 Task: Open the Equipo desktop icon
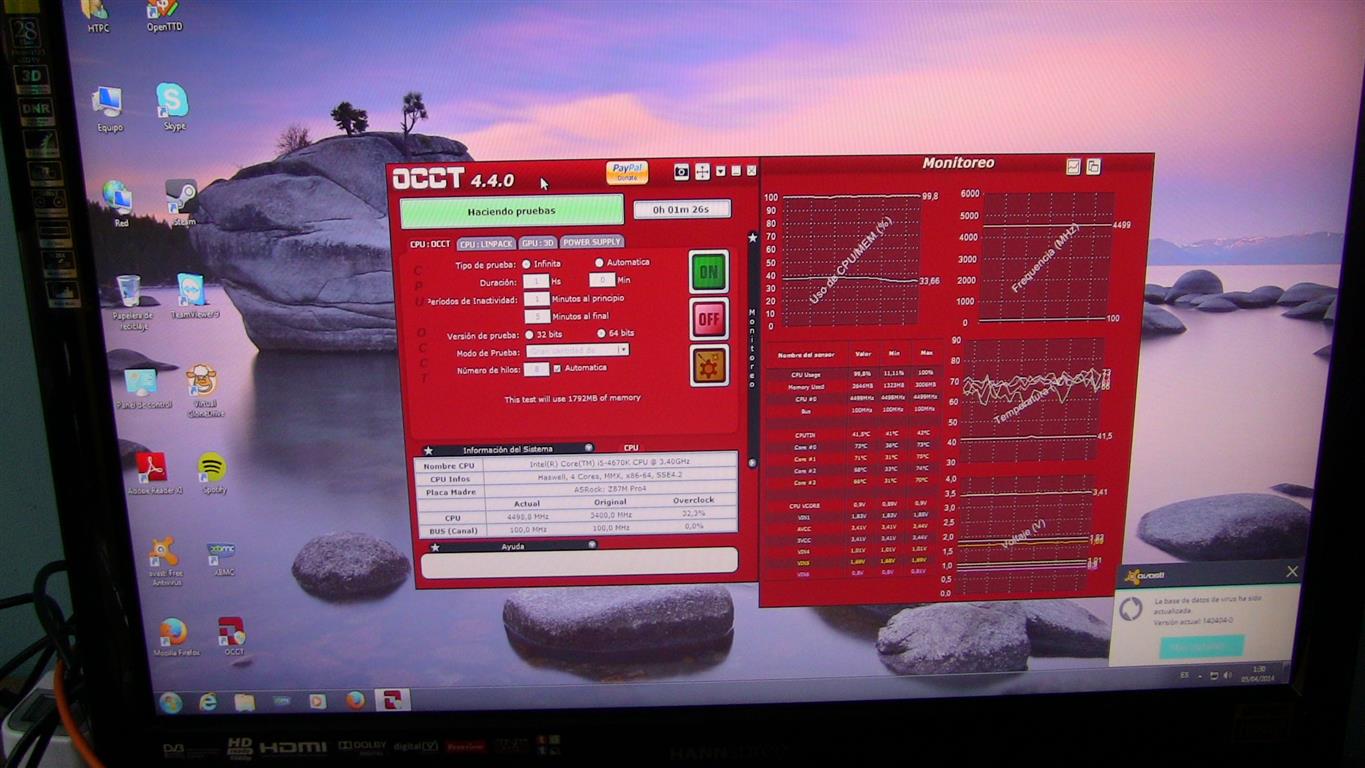click(x=108, y=109)
